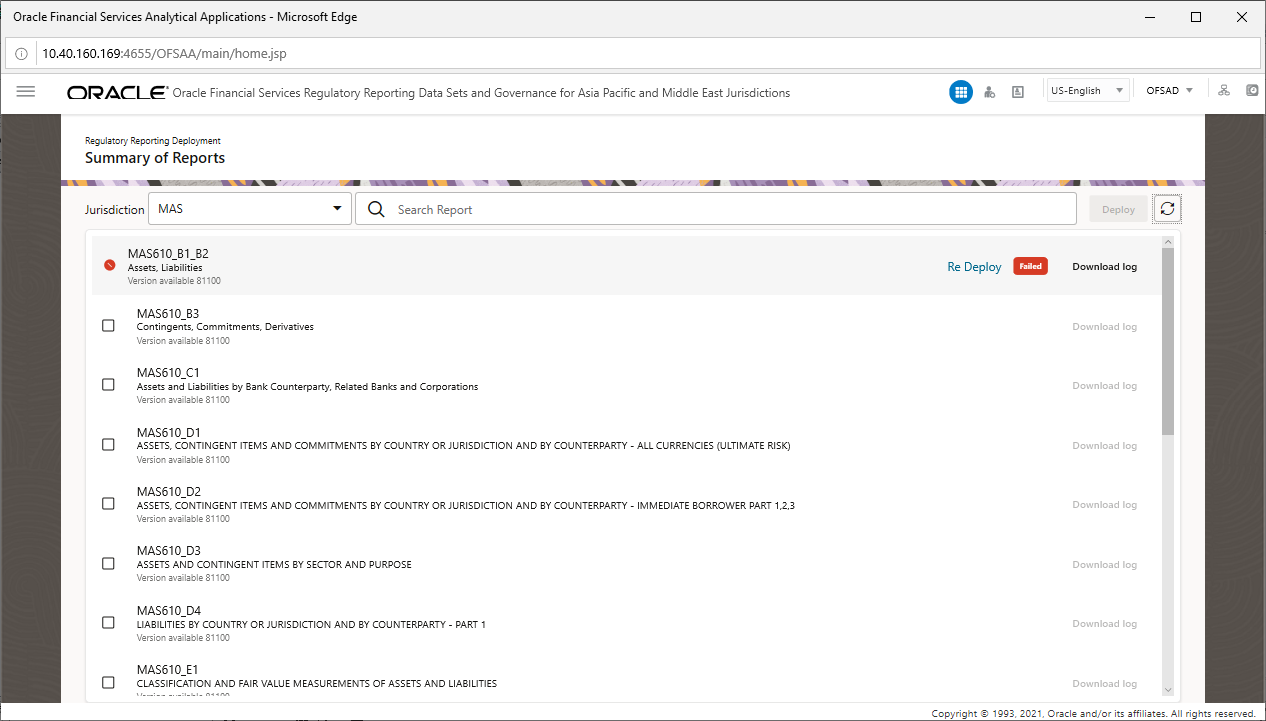Click 'LIABILITIES BY COUNTRY OR JURISDICTION' description
This screenshot has height=721, width=1266.
coord(311,625)
